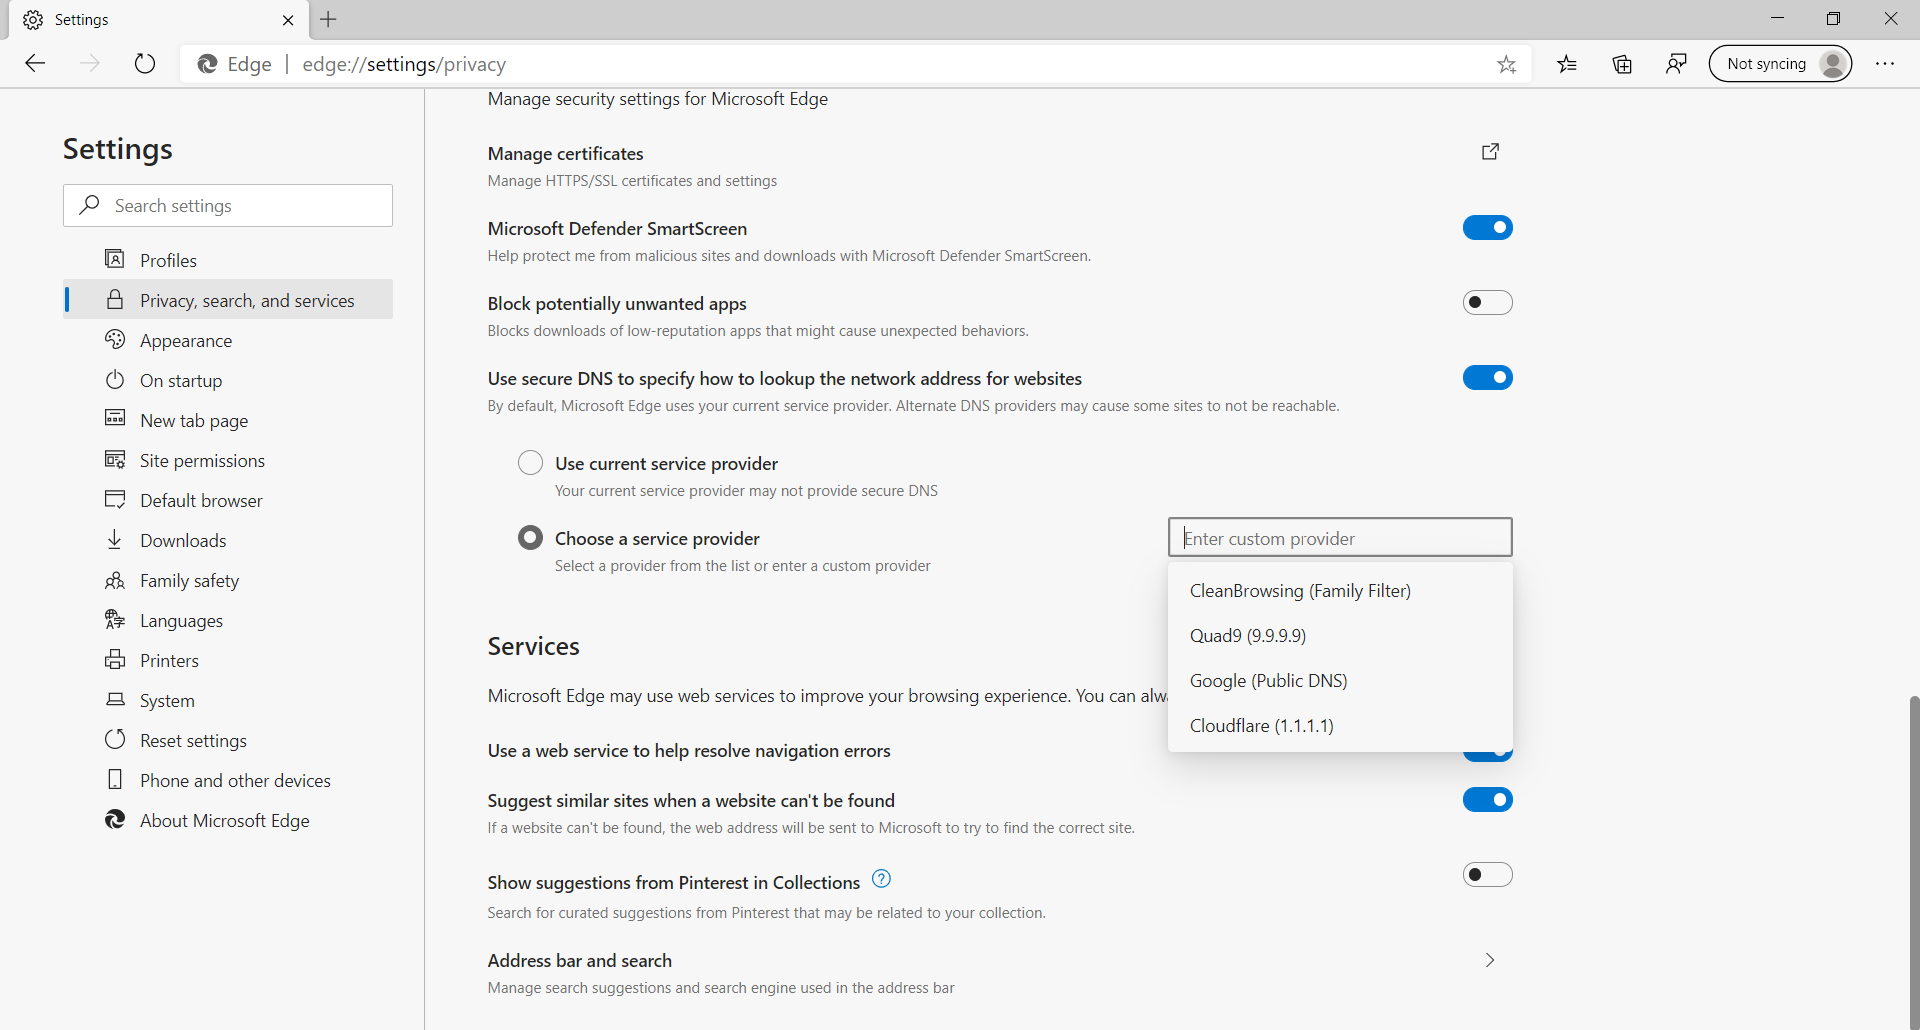Viewport: 1920px width, 1030px height.
Task: Click the System laptop icon
Action: tap(115, 699)
